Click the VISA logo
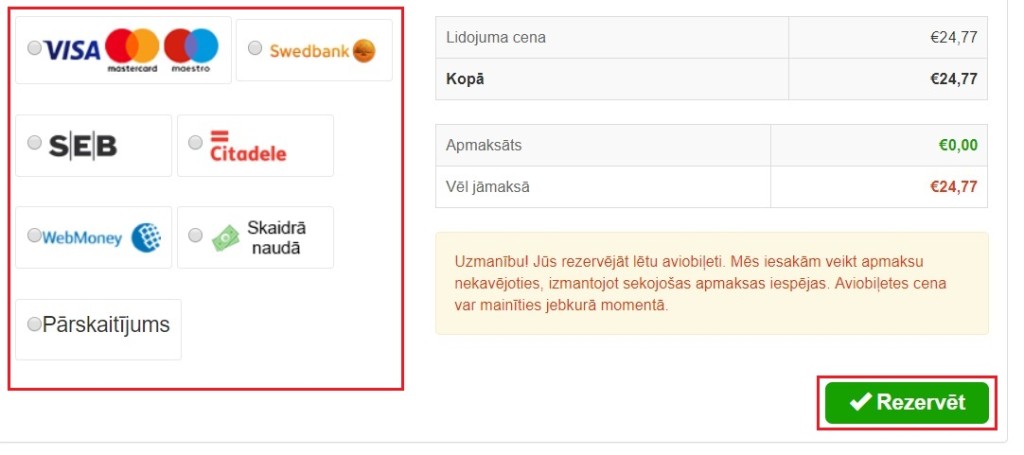Viewport: 1024px width, 455px height. [72, 49]
